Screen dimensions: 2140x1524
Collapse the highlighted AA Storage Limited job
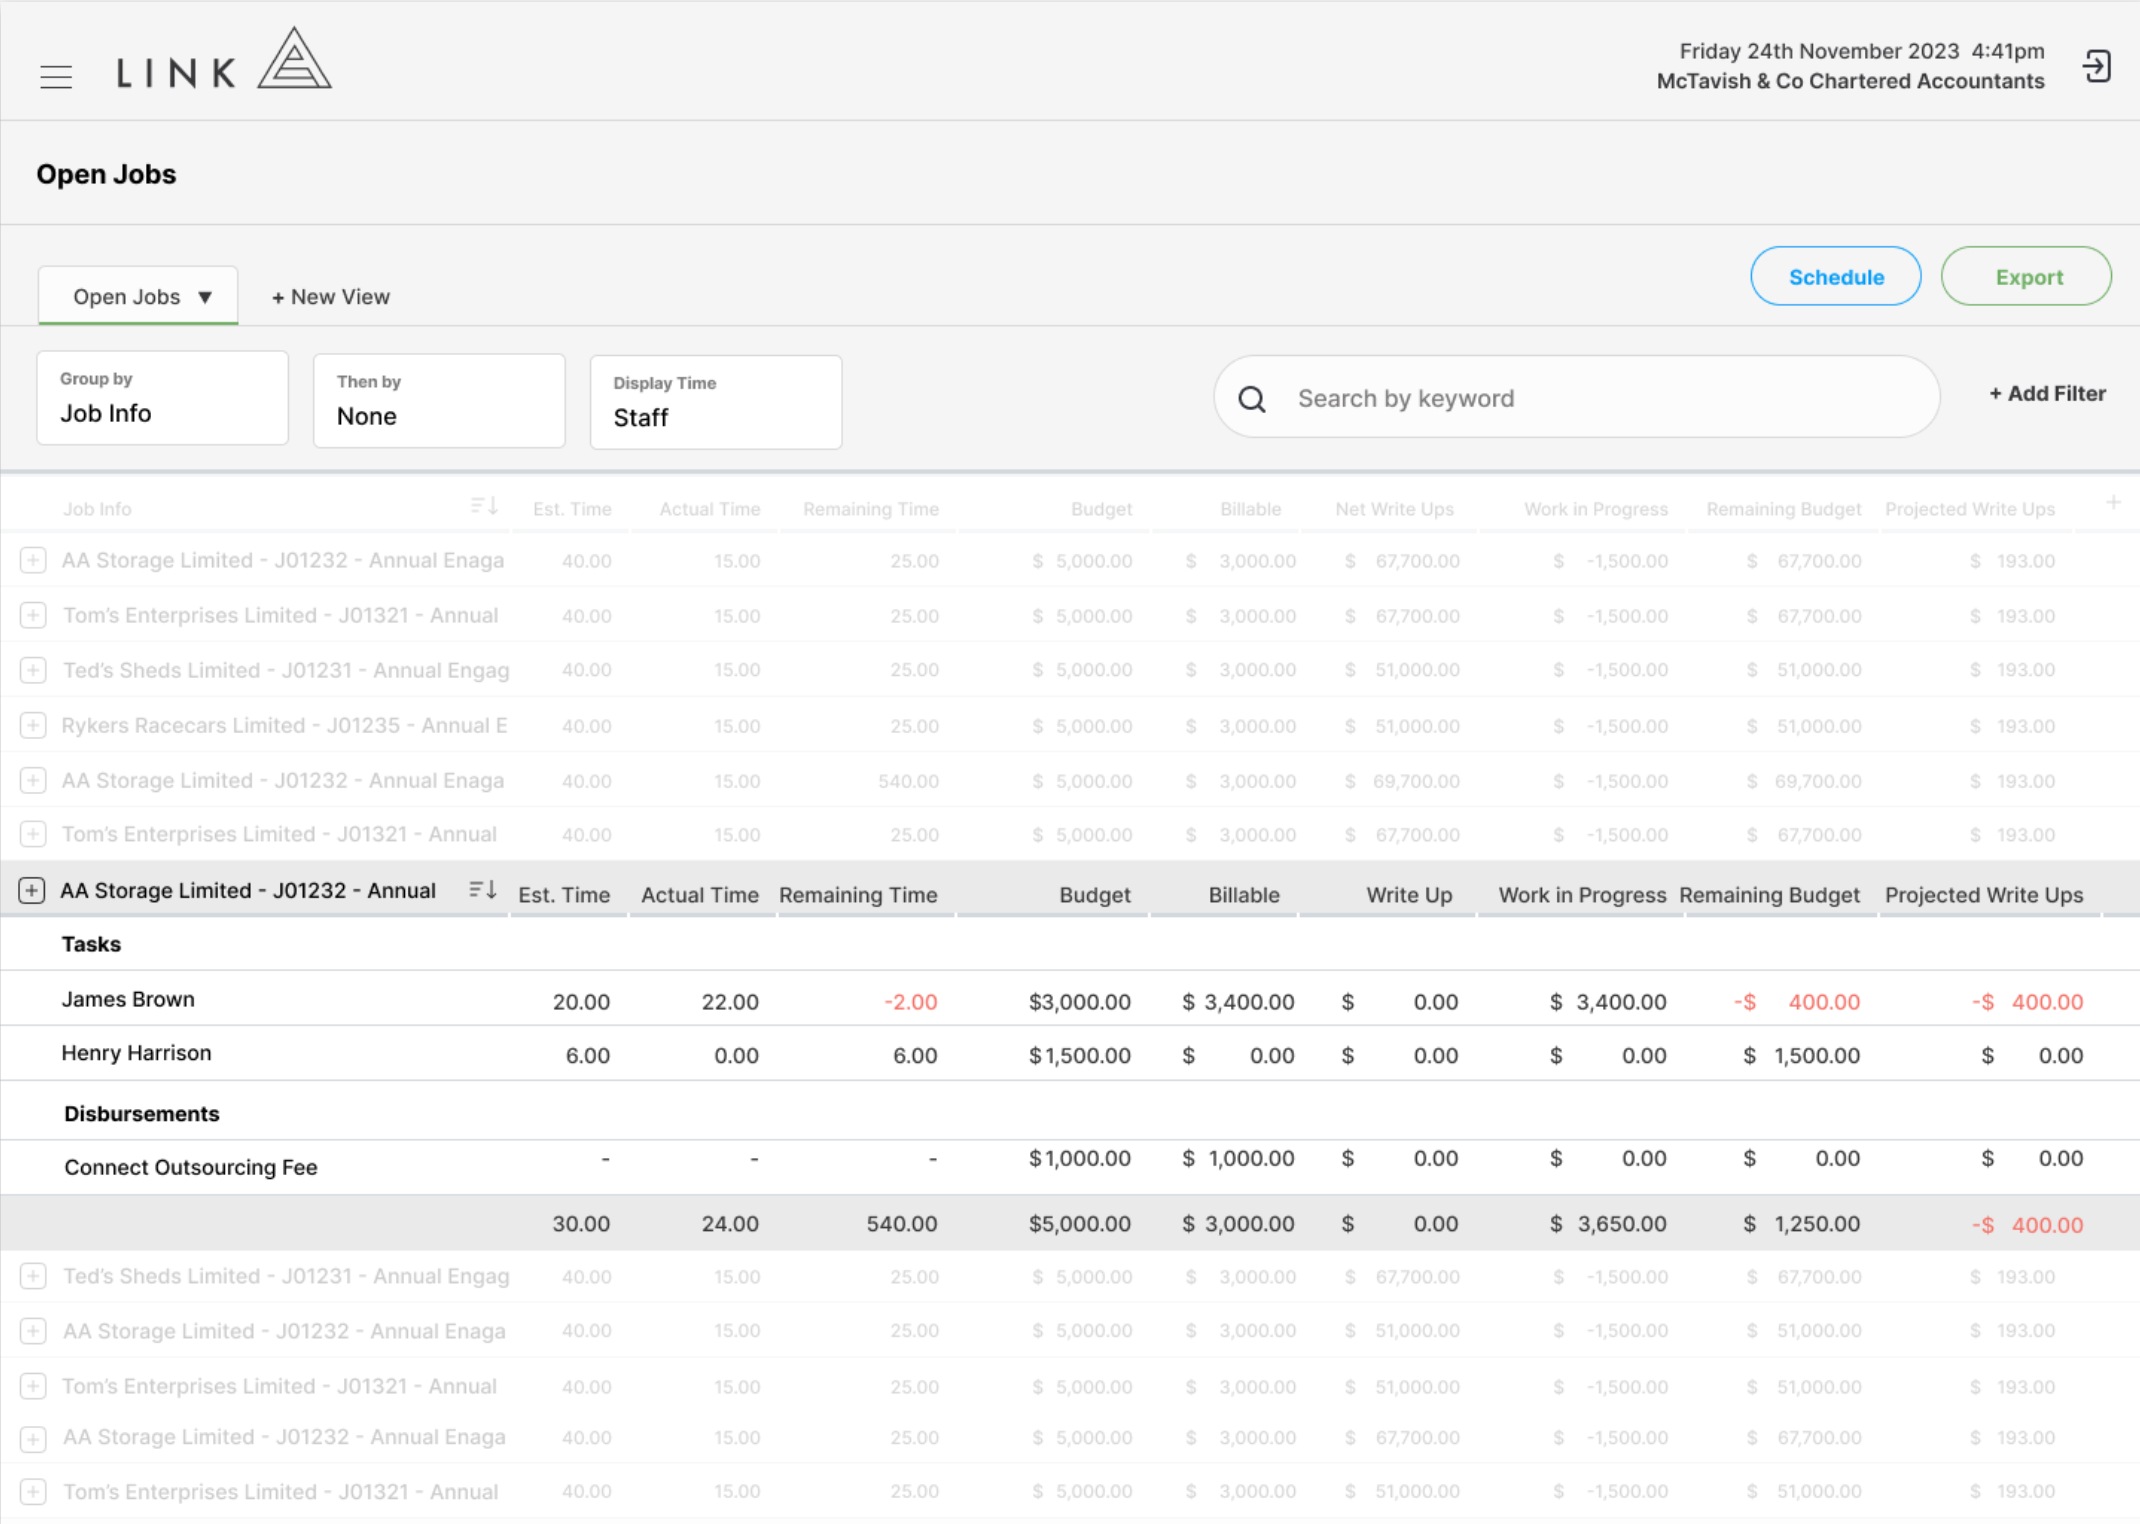pos(32,890)
